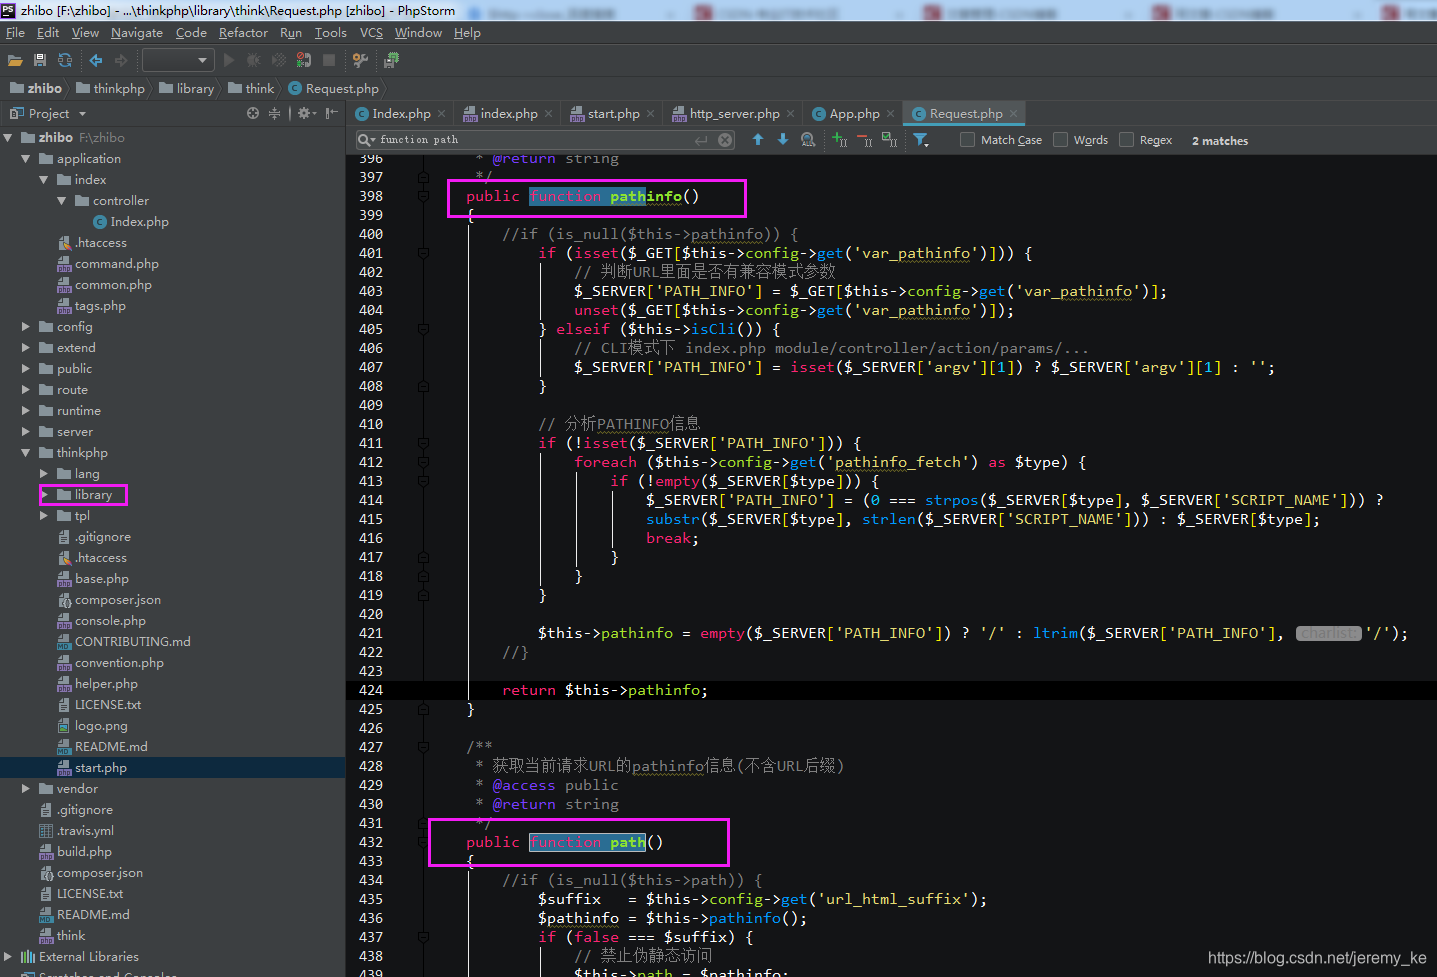This screenshot has width=1437, height=977.
Task: Close the Request.php tab
Action: [1013, 114]
